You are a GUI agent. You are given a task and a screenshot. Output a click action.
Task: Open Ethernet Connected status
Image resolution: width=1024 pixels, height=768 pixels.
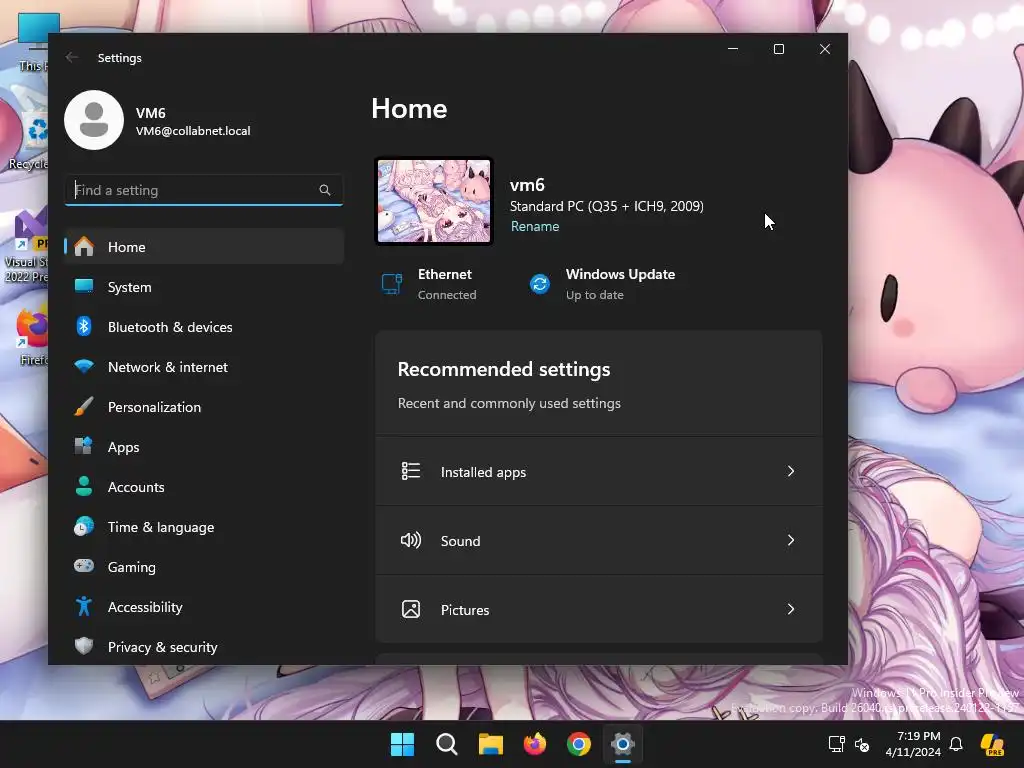pos(429,284)
